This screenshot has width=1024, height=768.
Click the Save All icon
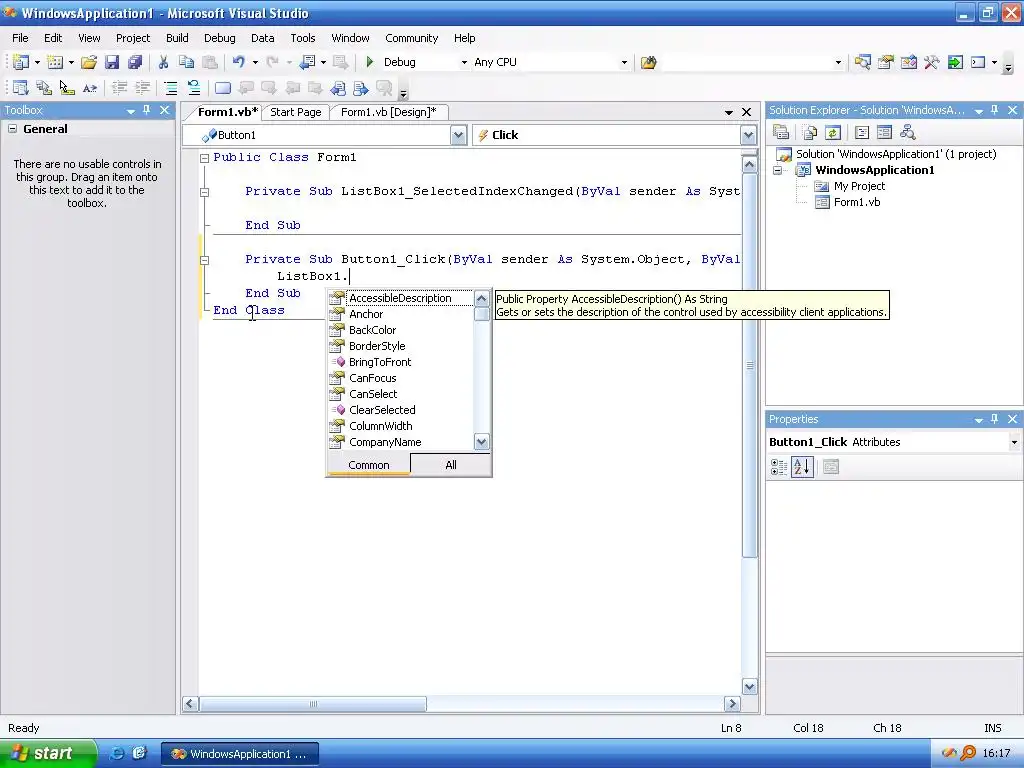click(x=135, y=62)
